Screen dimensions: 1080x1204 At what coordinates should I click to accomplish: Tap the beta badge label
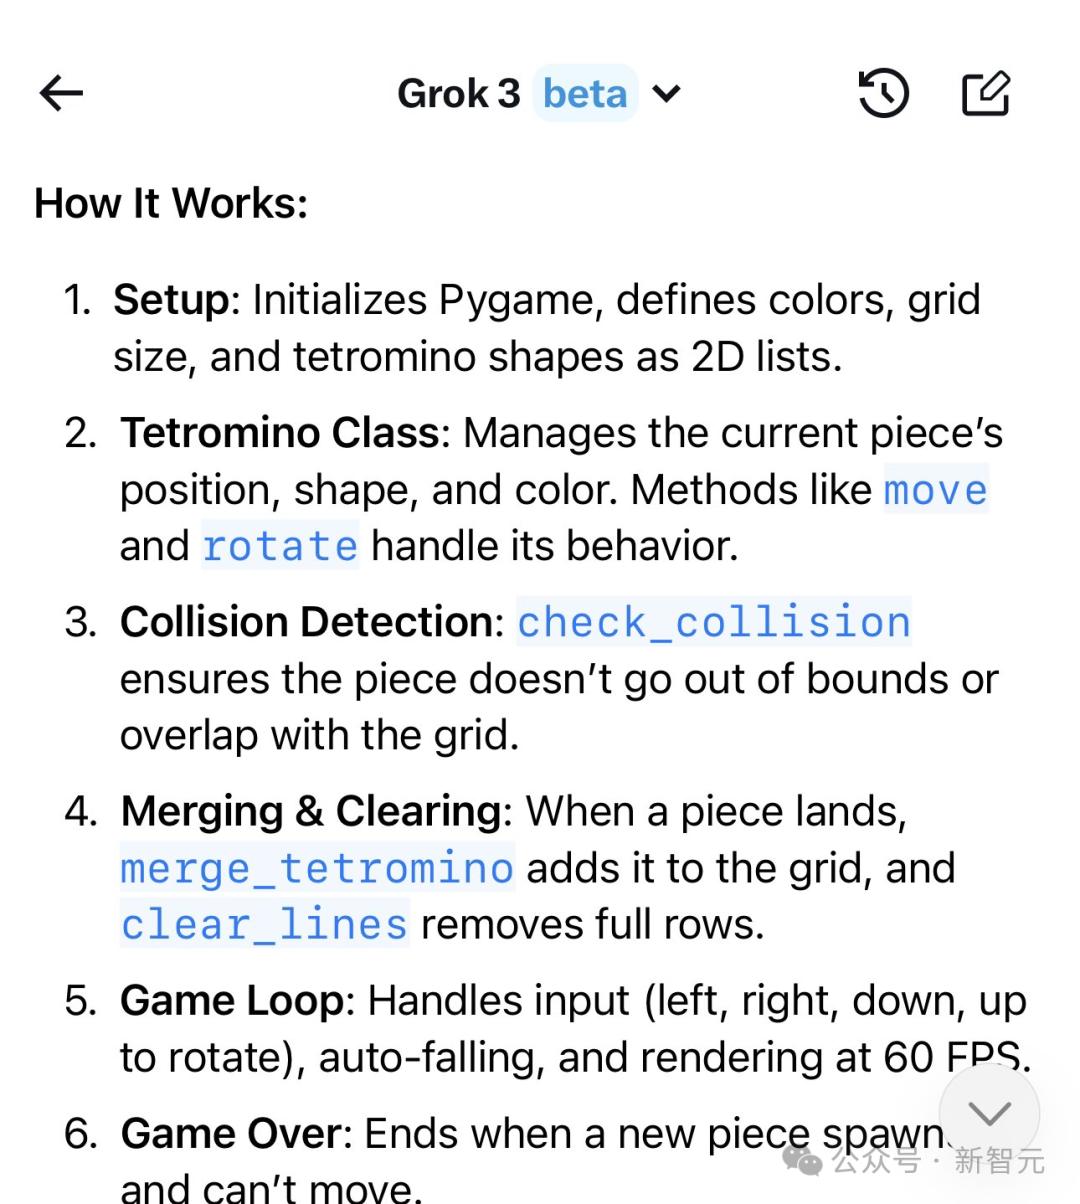585,93
